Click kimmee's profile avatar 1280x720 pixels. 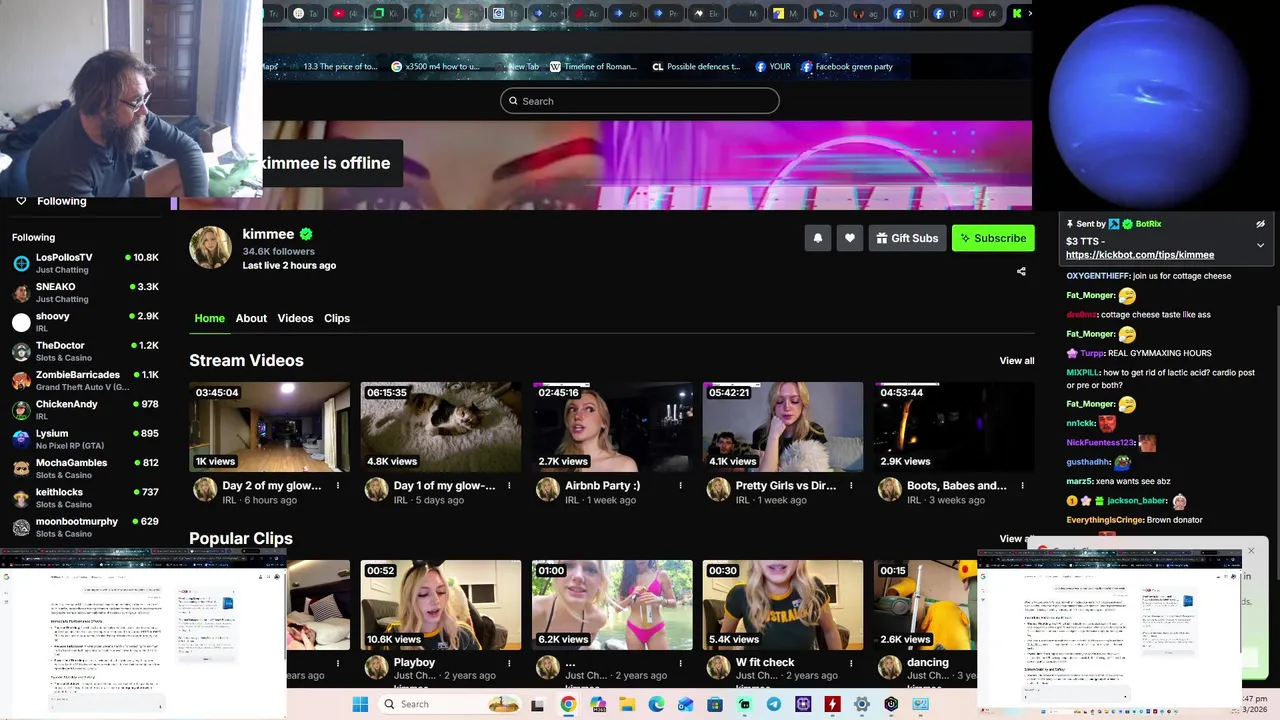point(210,247)
